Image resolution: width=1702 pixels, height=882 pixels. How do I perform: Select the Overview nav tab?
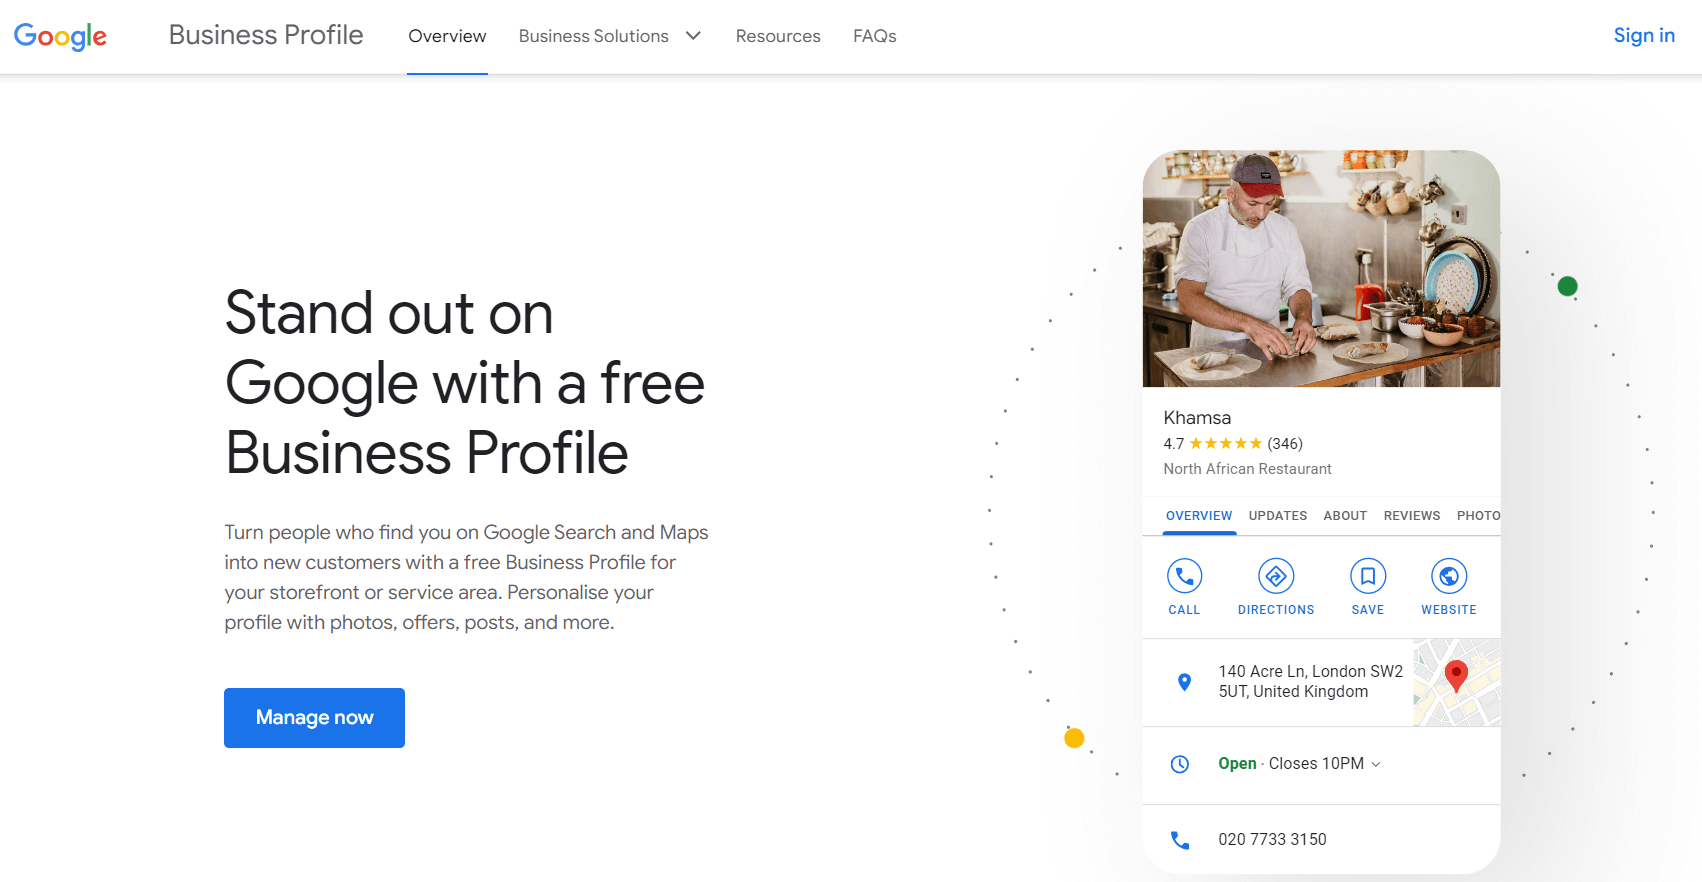(447, 36)
